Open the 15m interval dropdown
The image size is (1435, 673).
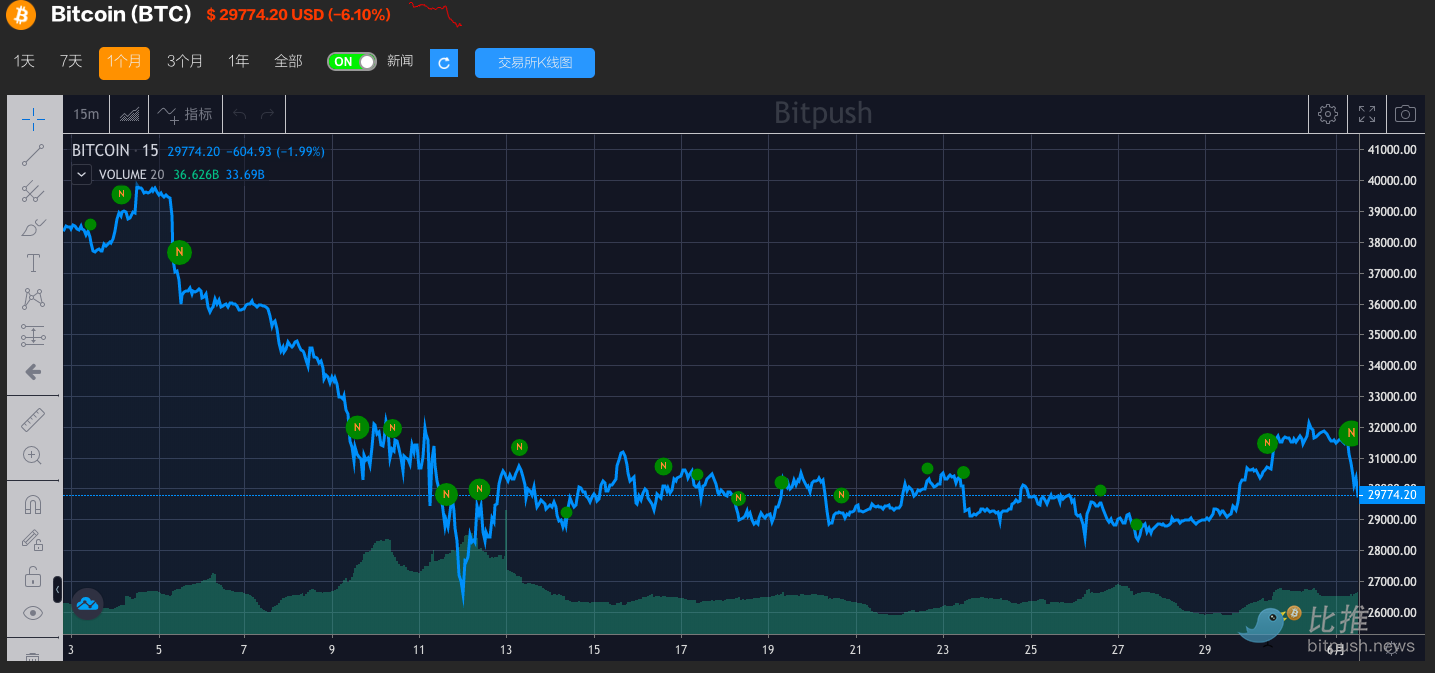[x=86, y=114]
